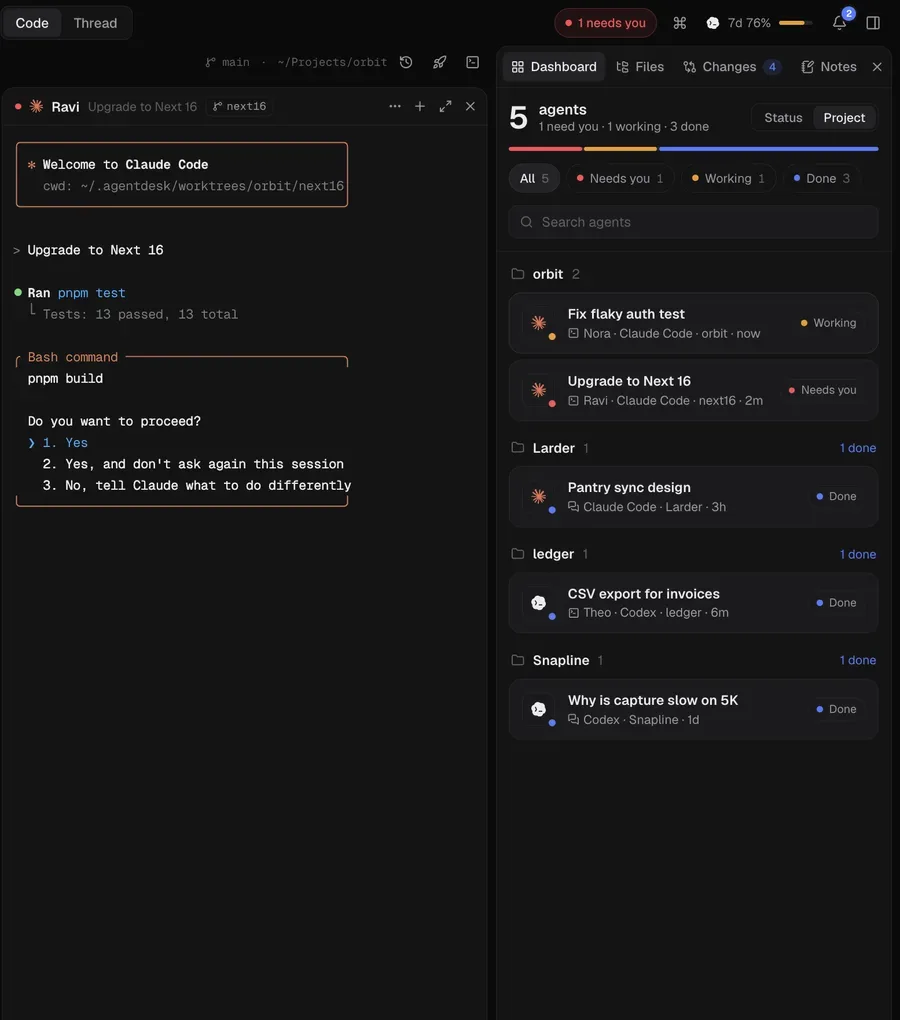Filter agents by Done
The height and width of the screenshot is (1020, 900).
(x=821, y=178)
